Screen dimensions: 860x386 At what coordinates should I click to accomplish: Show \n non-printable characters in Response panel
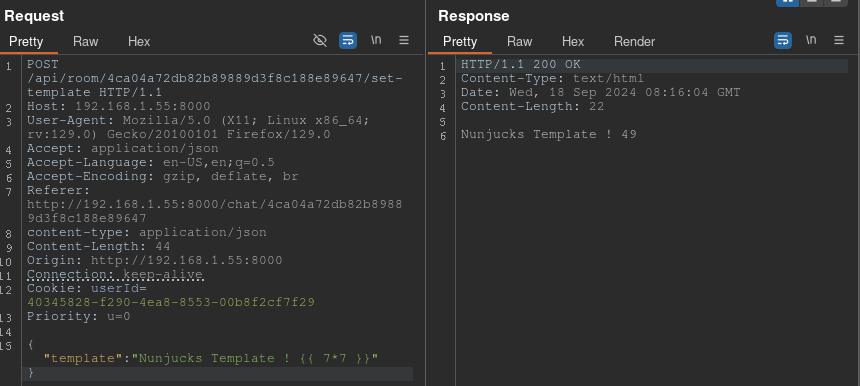(x=811, y=40)
